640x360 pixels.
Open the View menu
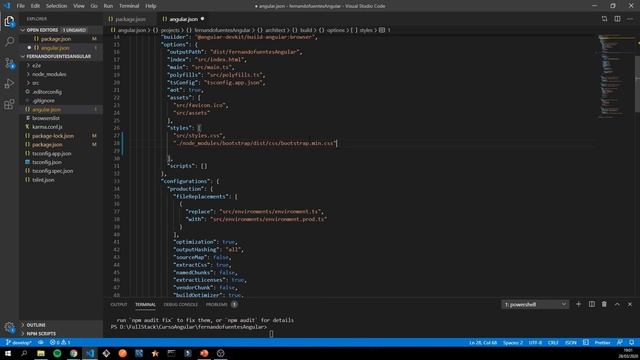coord(79,6)
